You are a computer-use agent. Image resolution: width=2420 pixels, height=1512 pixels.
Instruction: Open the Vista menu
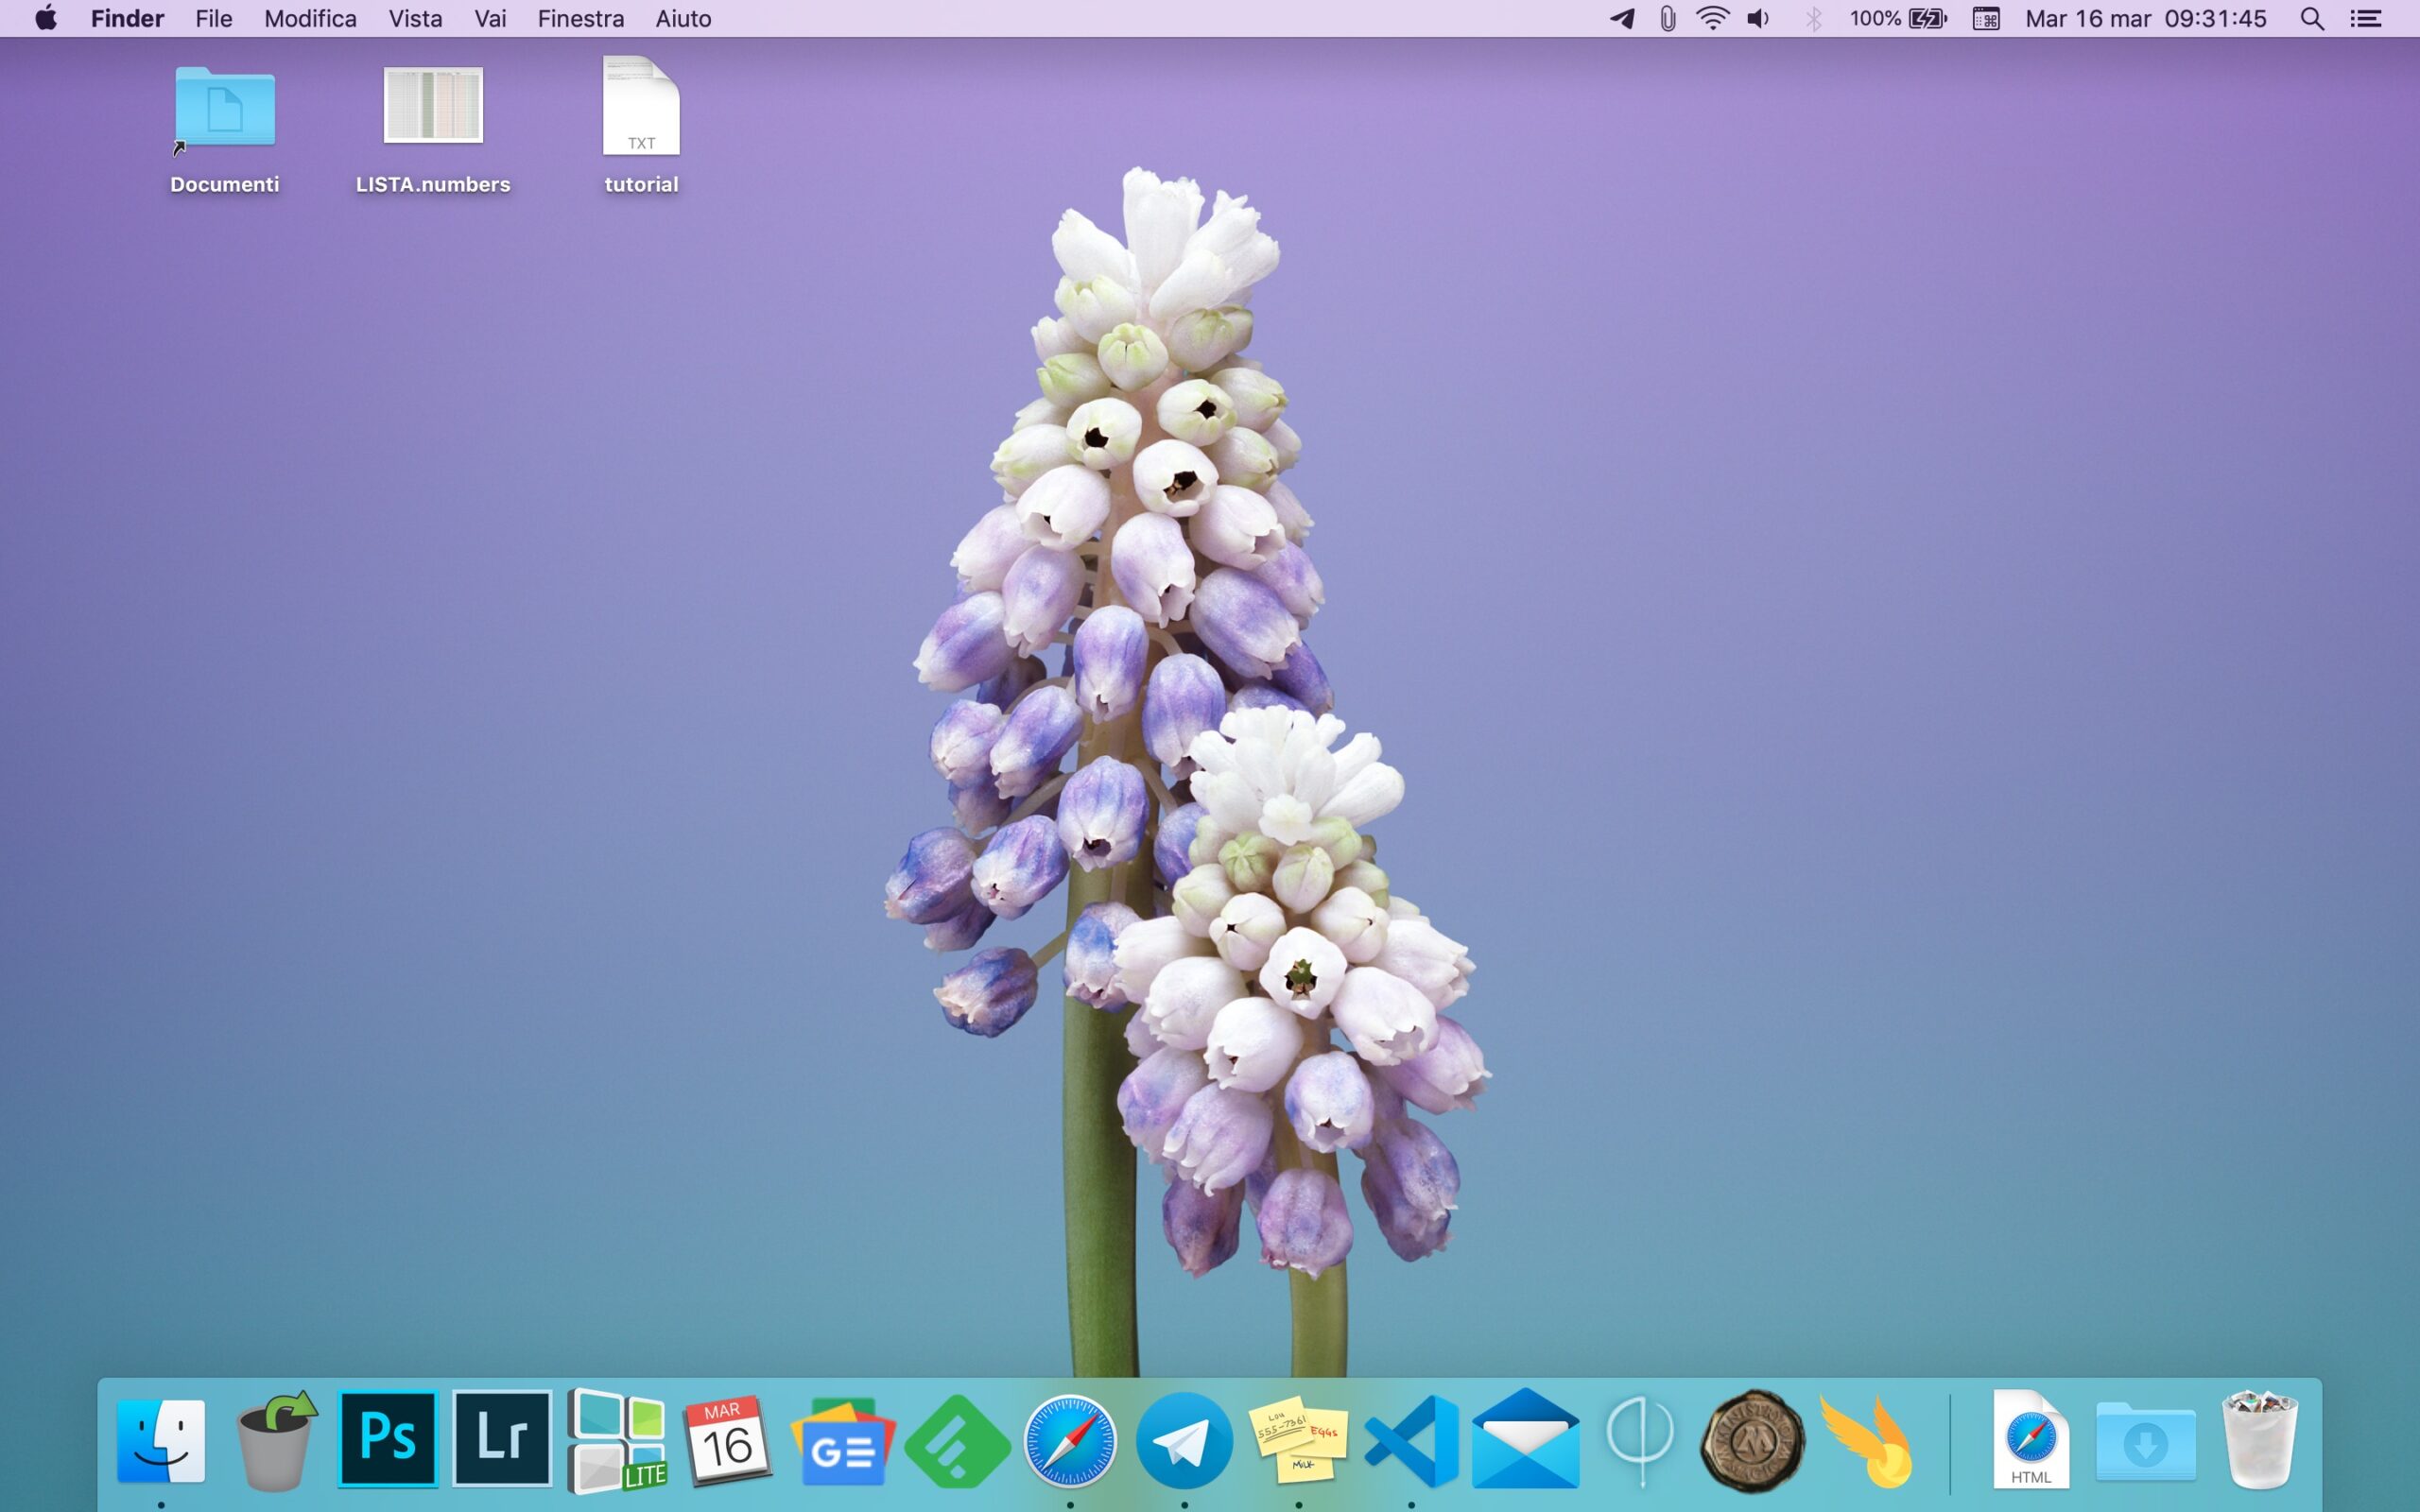pos(415,19)
